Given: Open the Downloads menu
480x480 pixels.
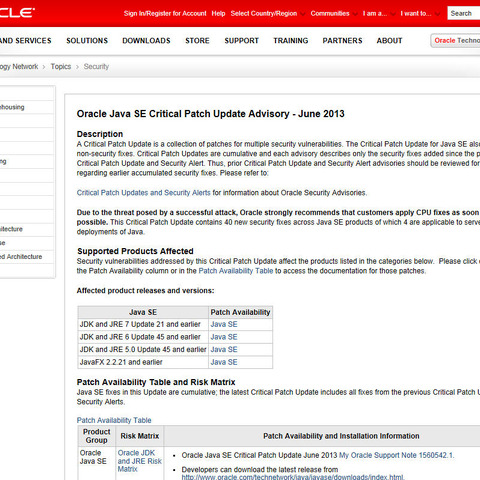Looking at the screenshot, I should [x=146, y=41].
